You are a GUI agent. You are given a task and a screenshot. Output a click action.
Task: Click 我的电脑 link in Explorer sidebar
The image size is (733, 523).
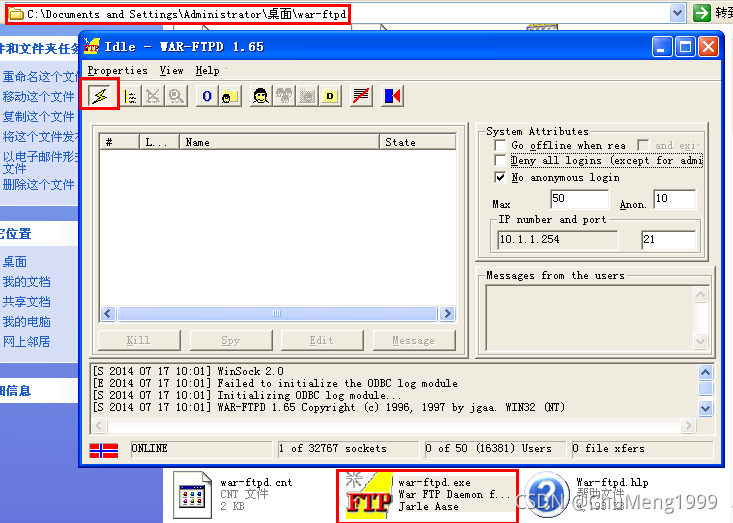(27, 322)
